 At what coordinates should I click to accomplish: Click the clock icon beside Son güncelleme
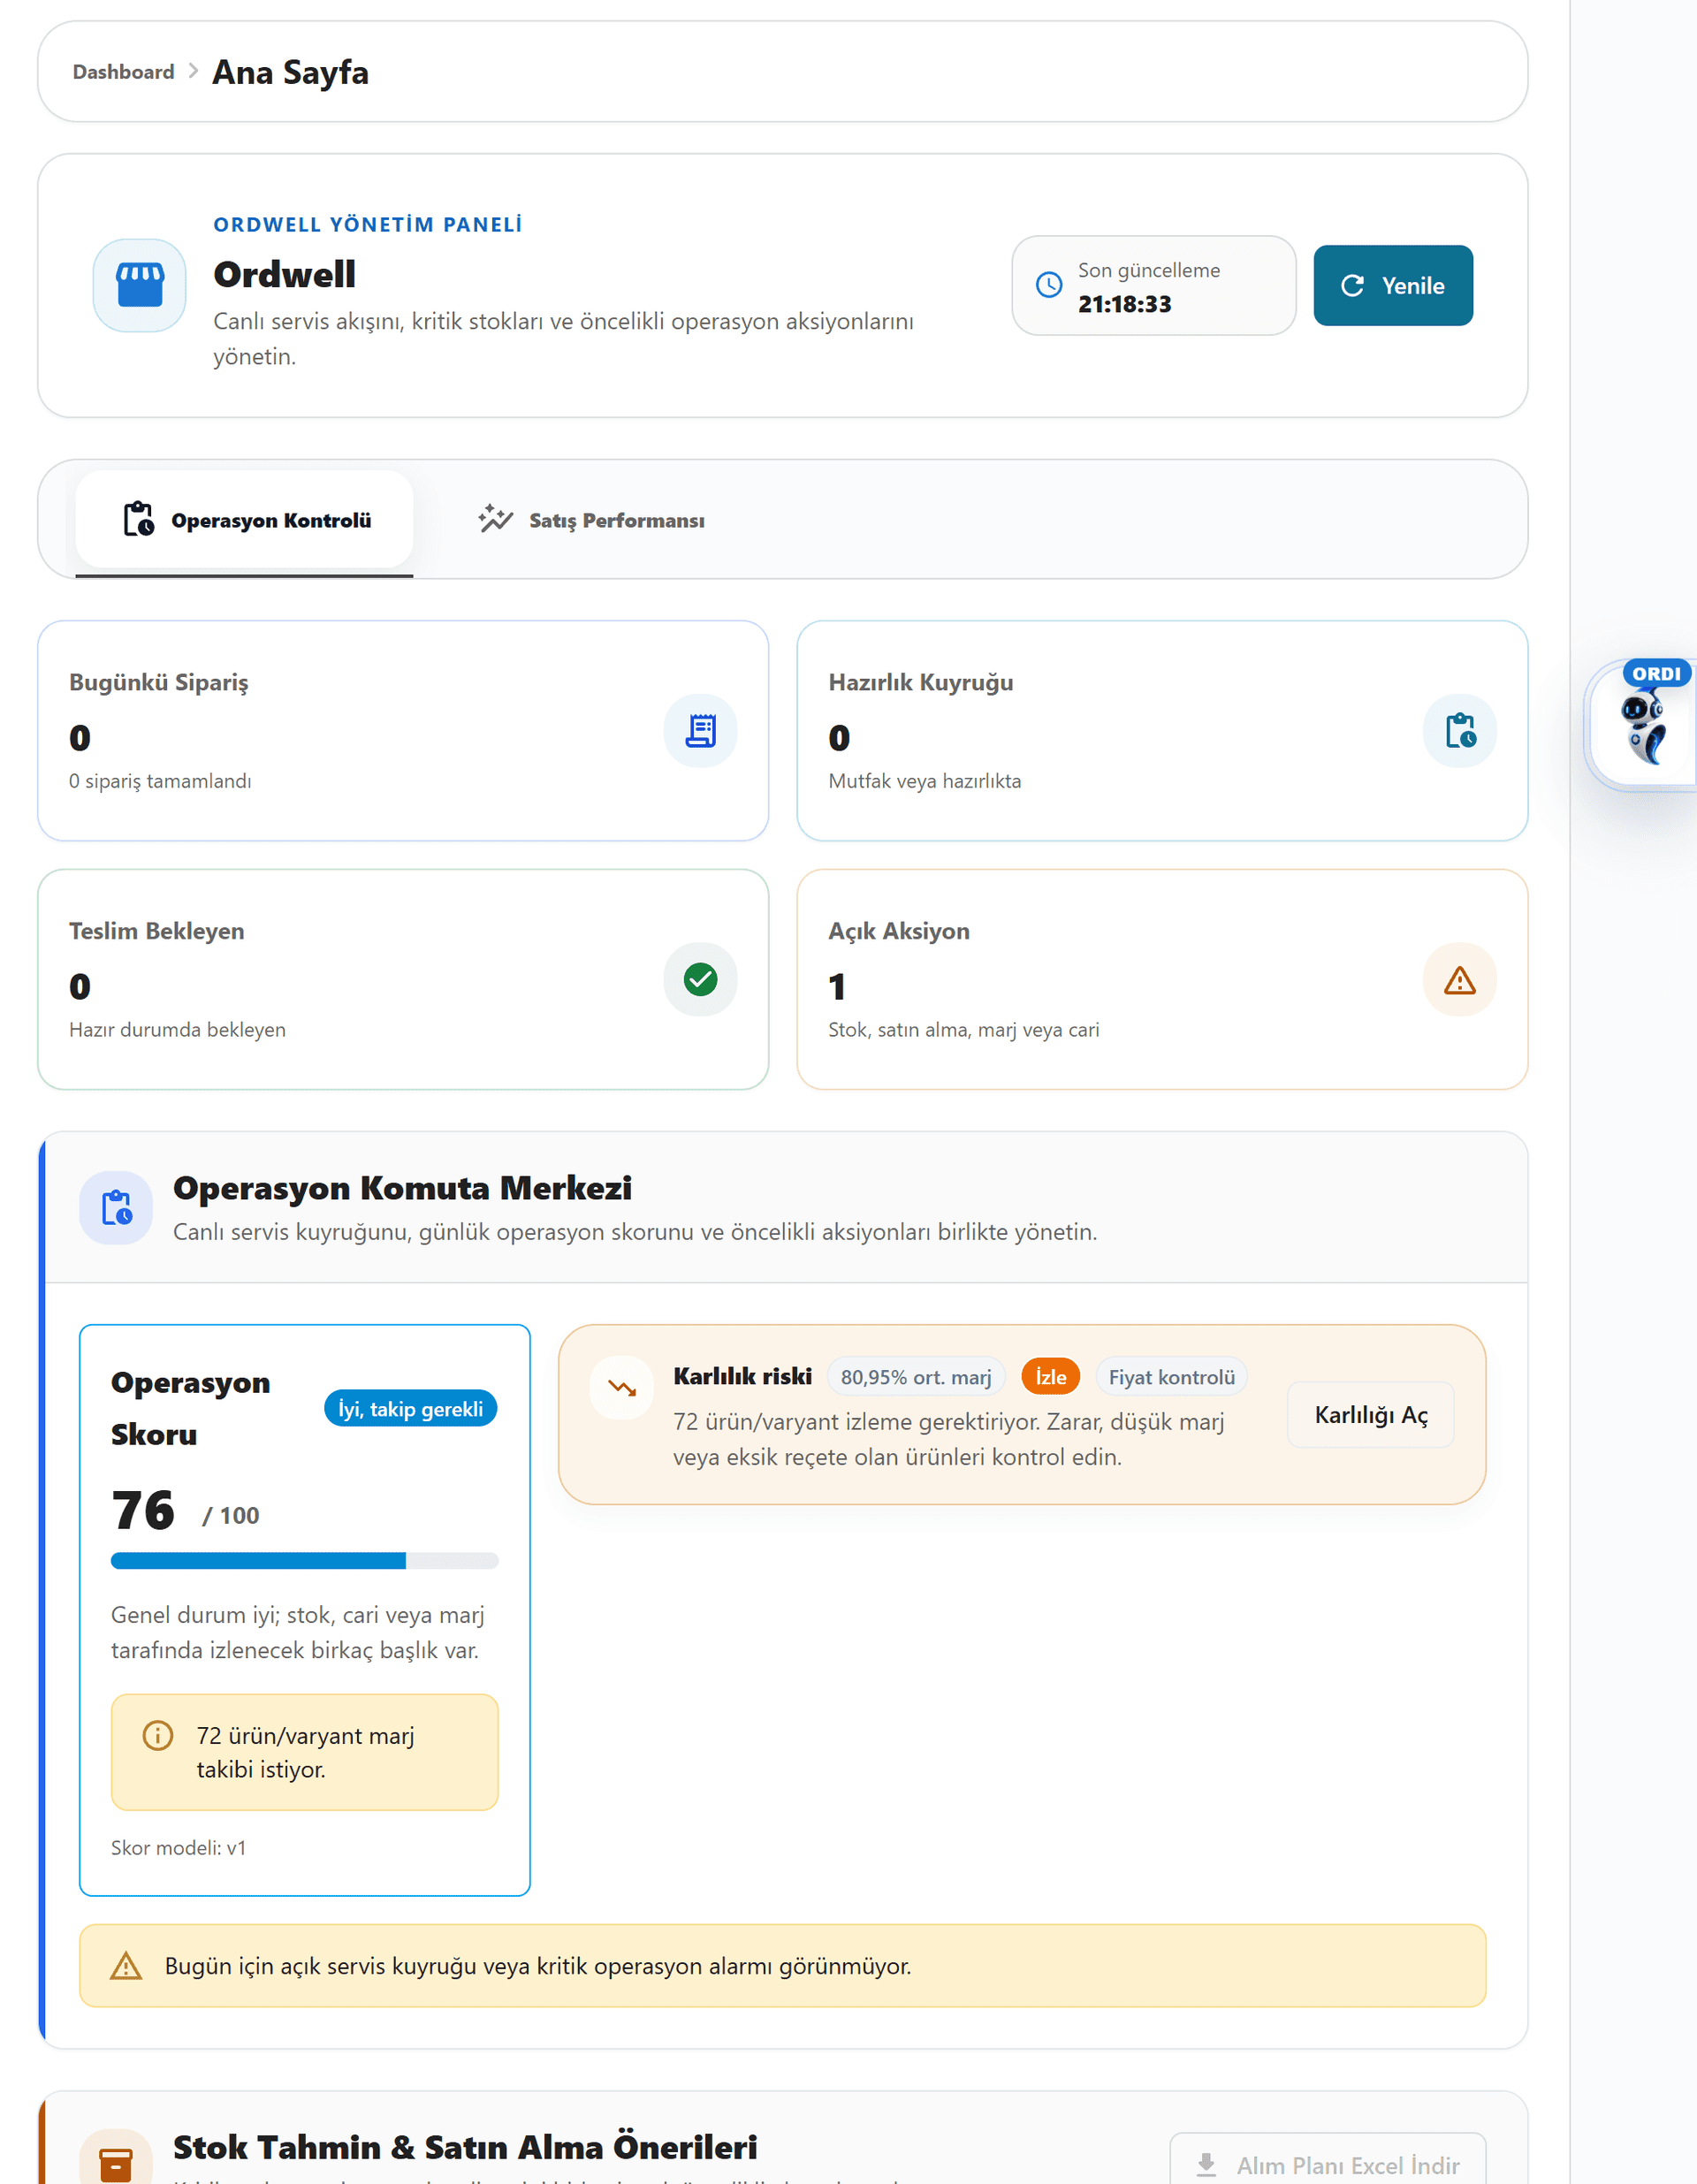(1049, 285)
